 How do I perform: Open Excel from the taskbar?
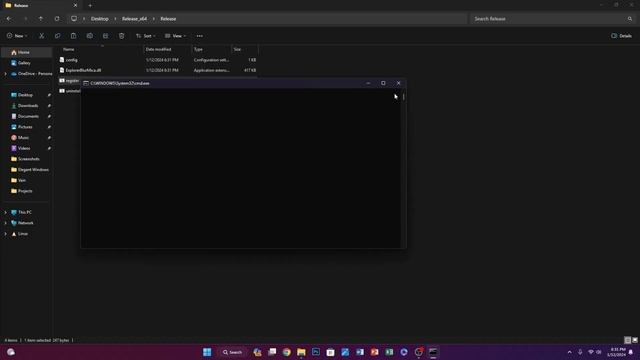389,352
